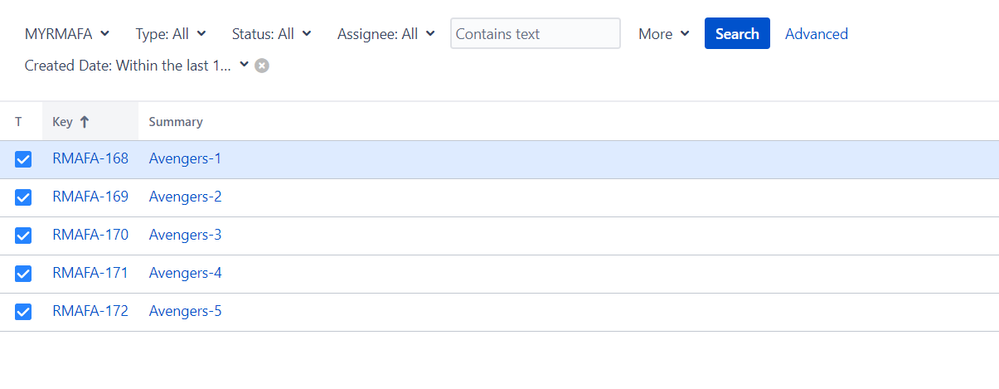The width and height of the screenshot is (999, 389).
Task: Expand the Created Date filter chevron
Action: coord(243,65)
